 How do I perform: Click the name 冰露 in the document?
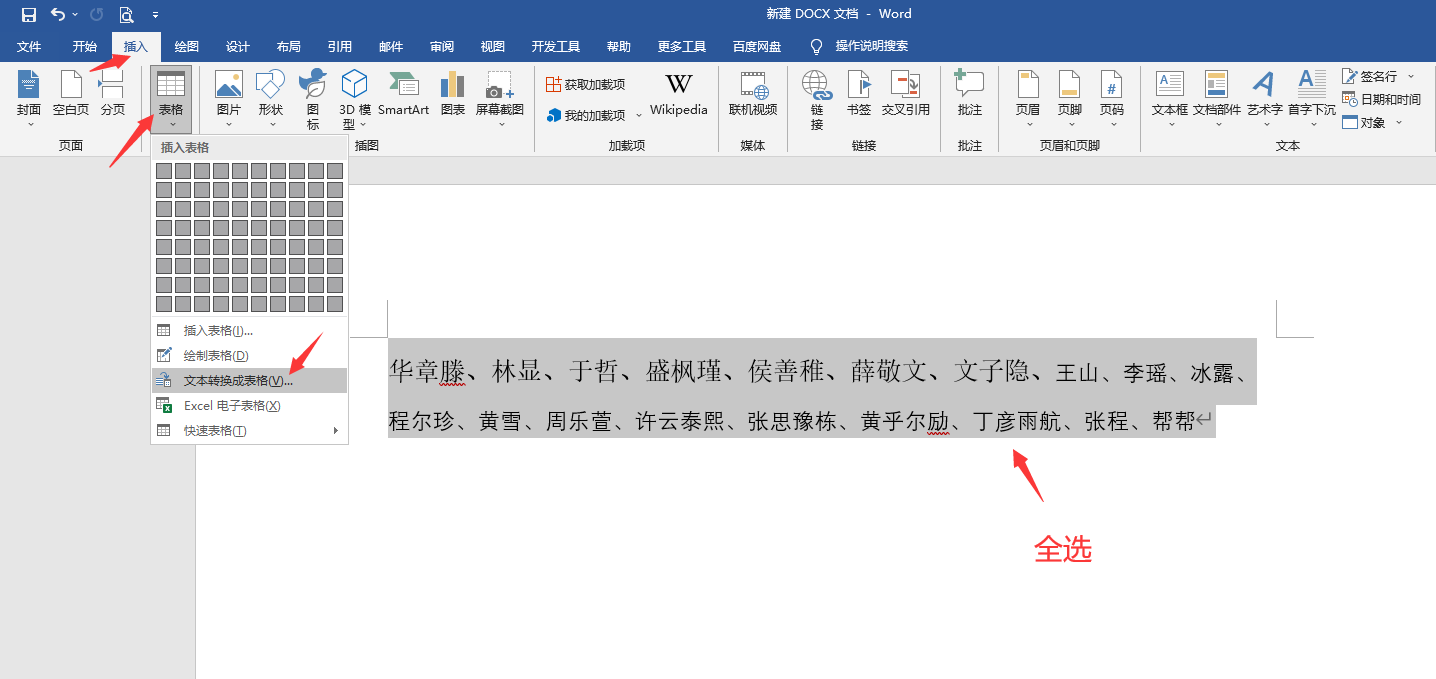tap(1212, 372)
